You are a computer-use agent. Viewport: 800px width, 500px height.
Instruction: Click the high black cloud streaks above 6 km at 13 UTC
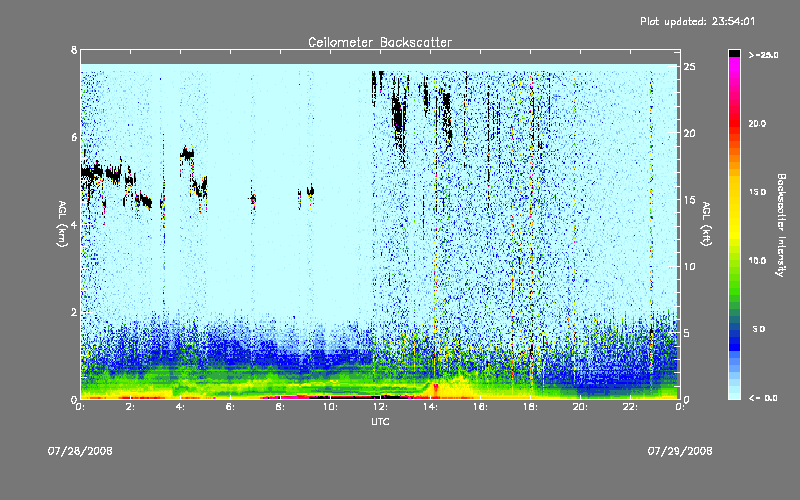pos(399,115)
